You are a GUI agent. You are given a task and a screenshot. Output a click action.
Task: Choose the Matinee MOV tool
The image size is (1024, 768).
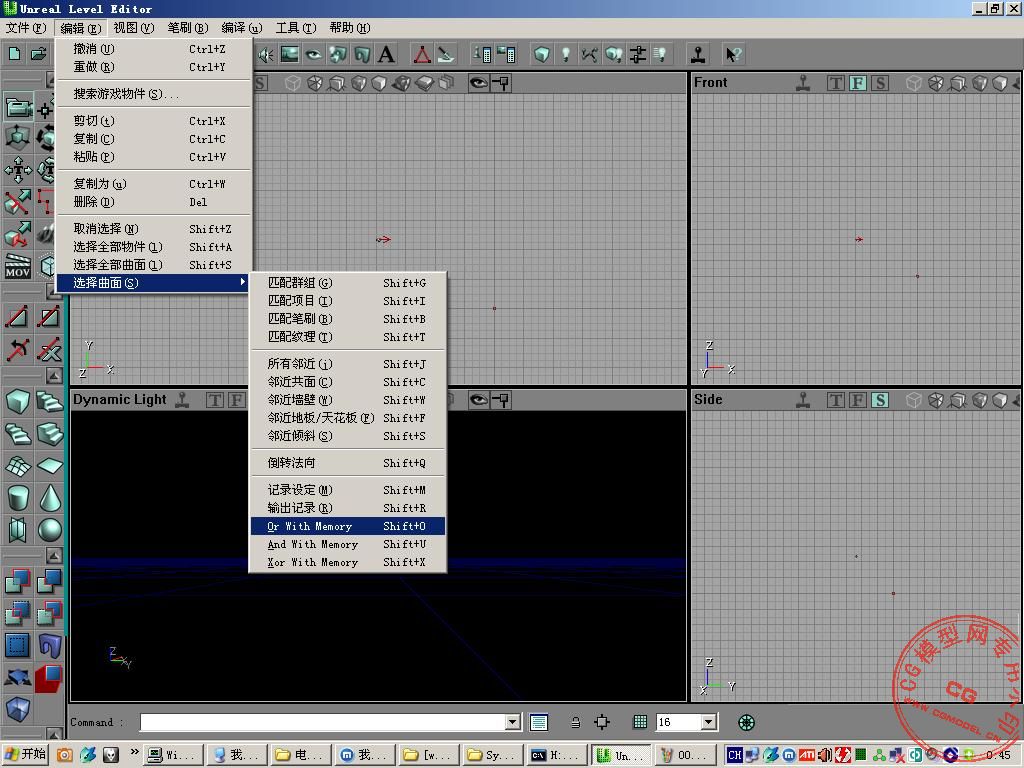18,265
